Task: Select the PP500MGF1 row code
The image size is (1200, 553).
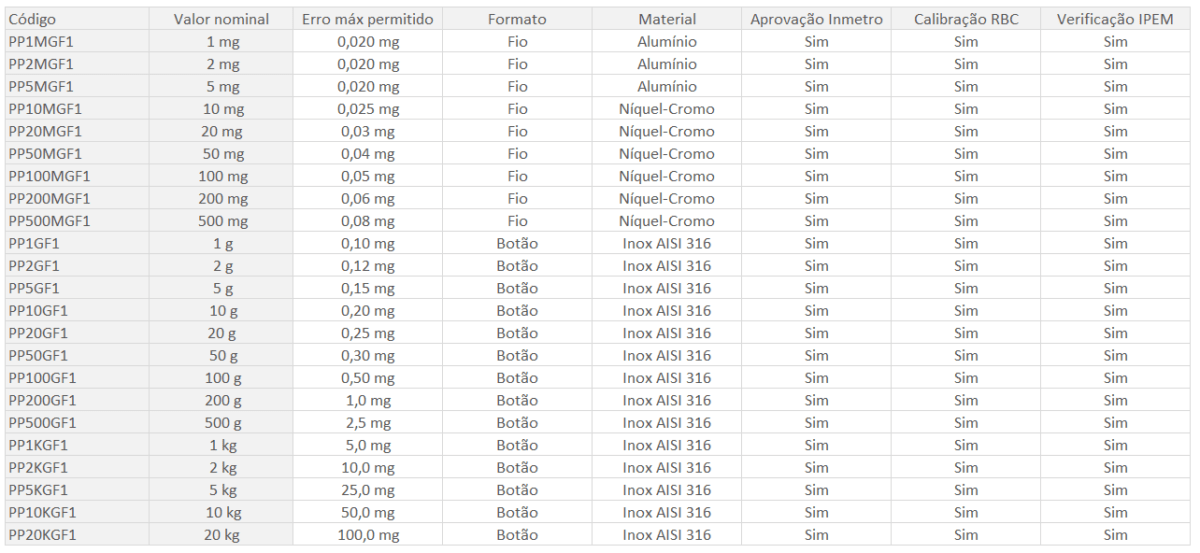Action: (x=49, y=221)
